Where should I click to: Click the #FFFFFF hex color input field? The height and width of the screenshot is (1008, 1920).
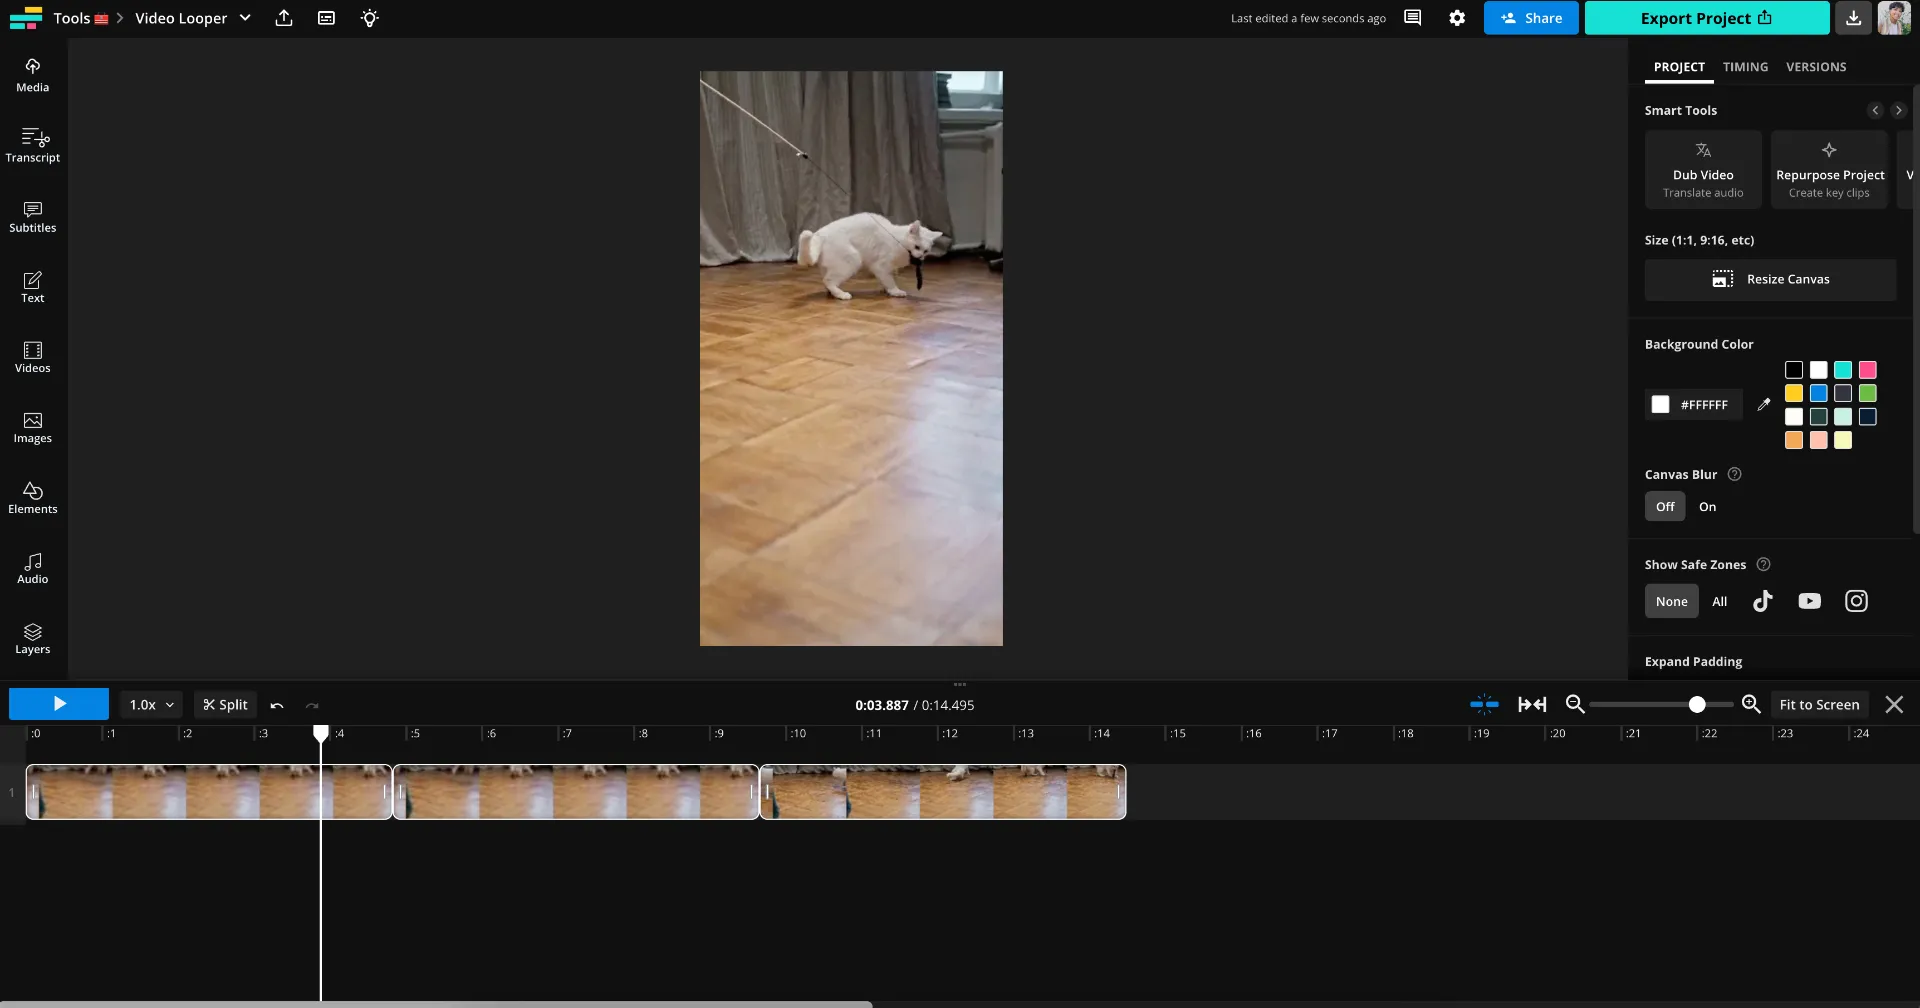1704,404
